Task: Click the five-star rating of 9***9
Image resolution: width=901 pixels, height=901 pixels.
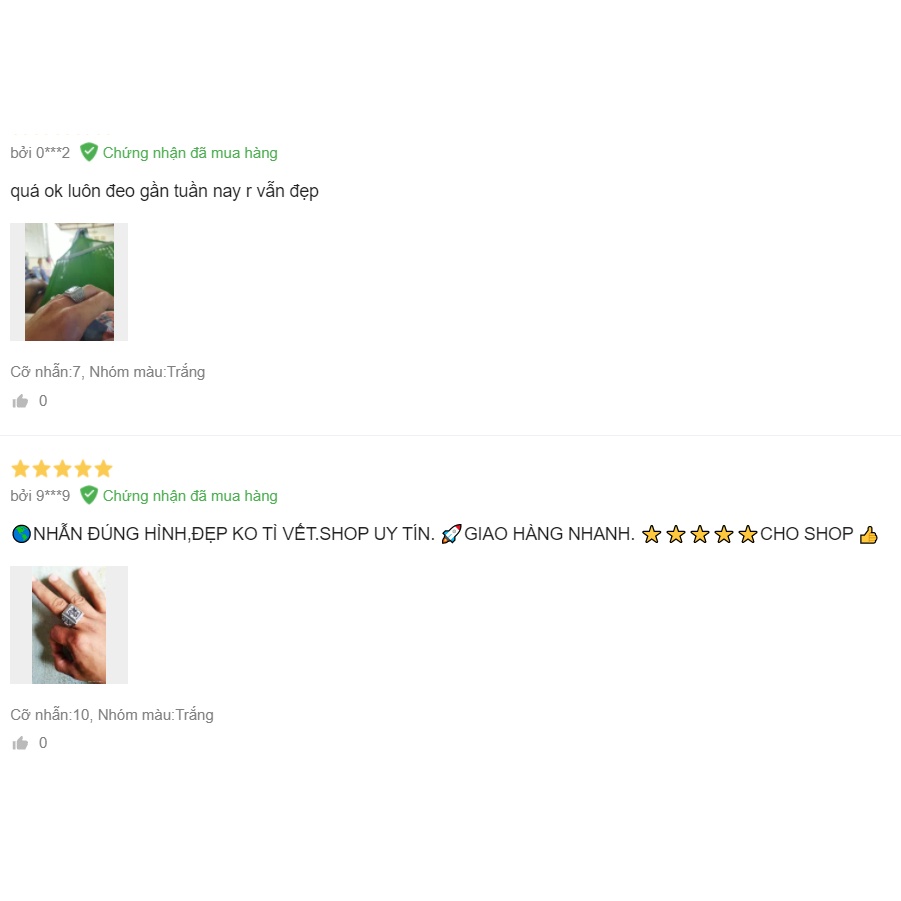Action: 62,468
